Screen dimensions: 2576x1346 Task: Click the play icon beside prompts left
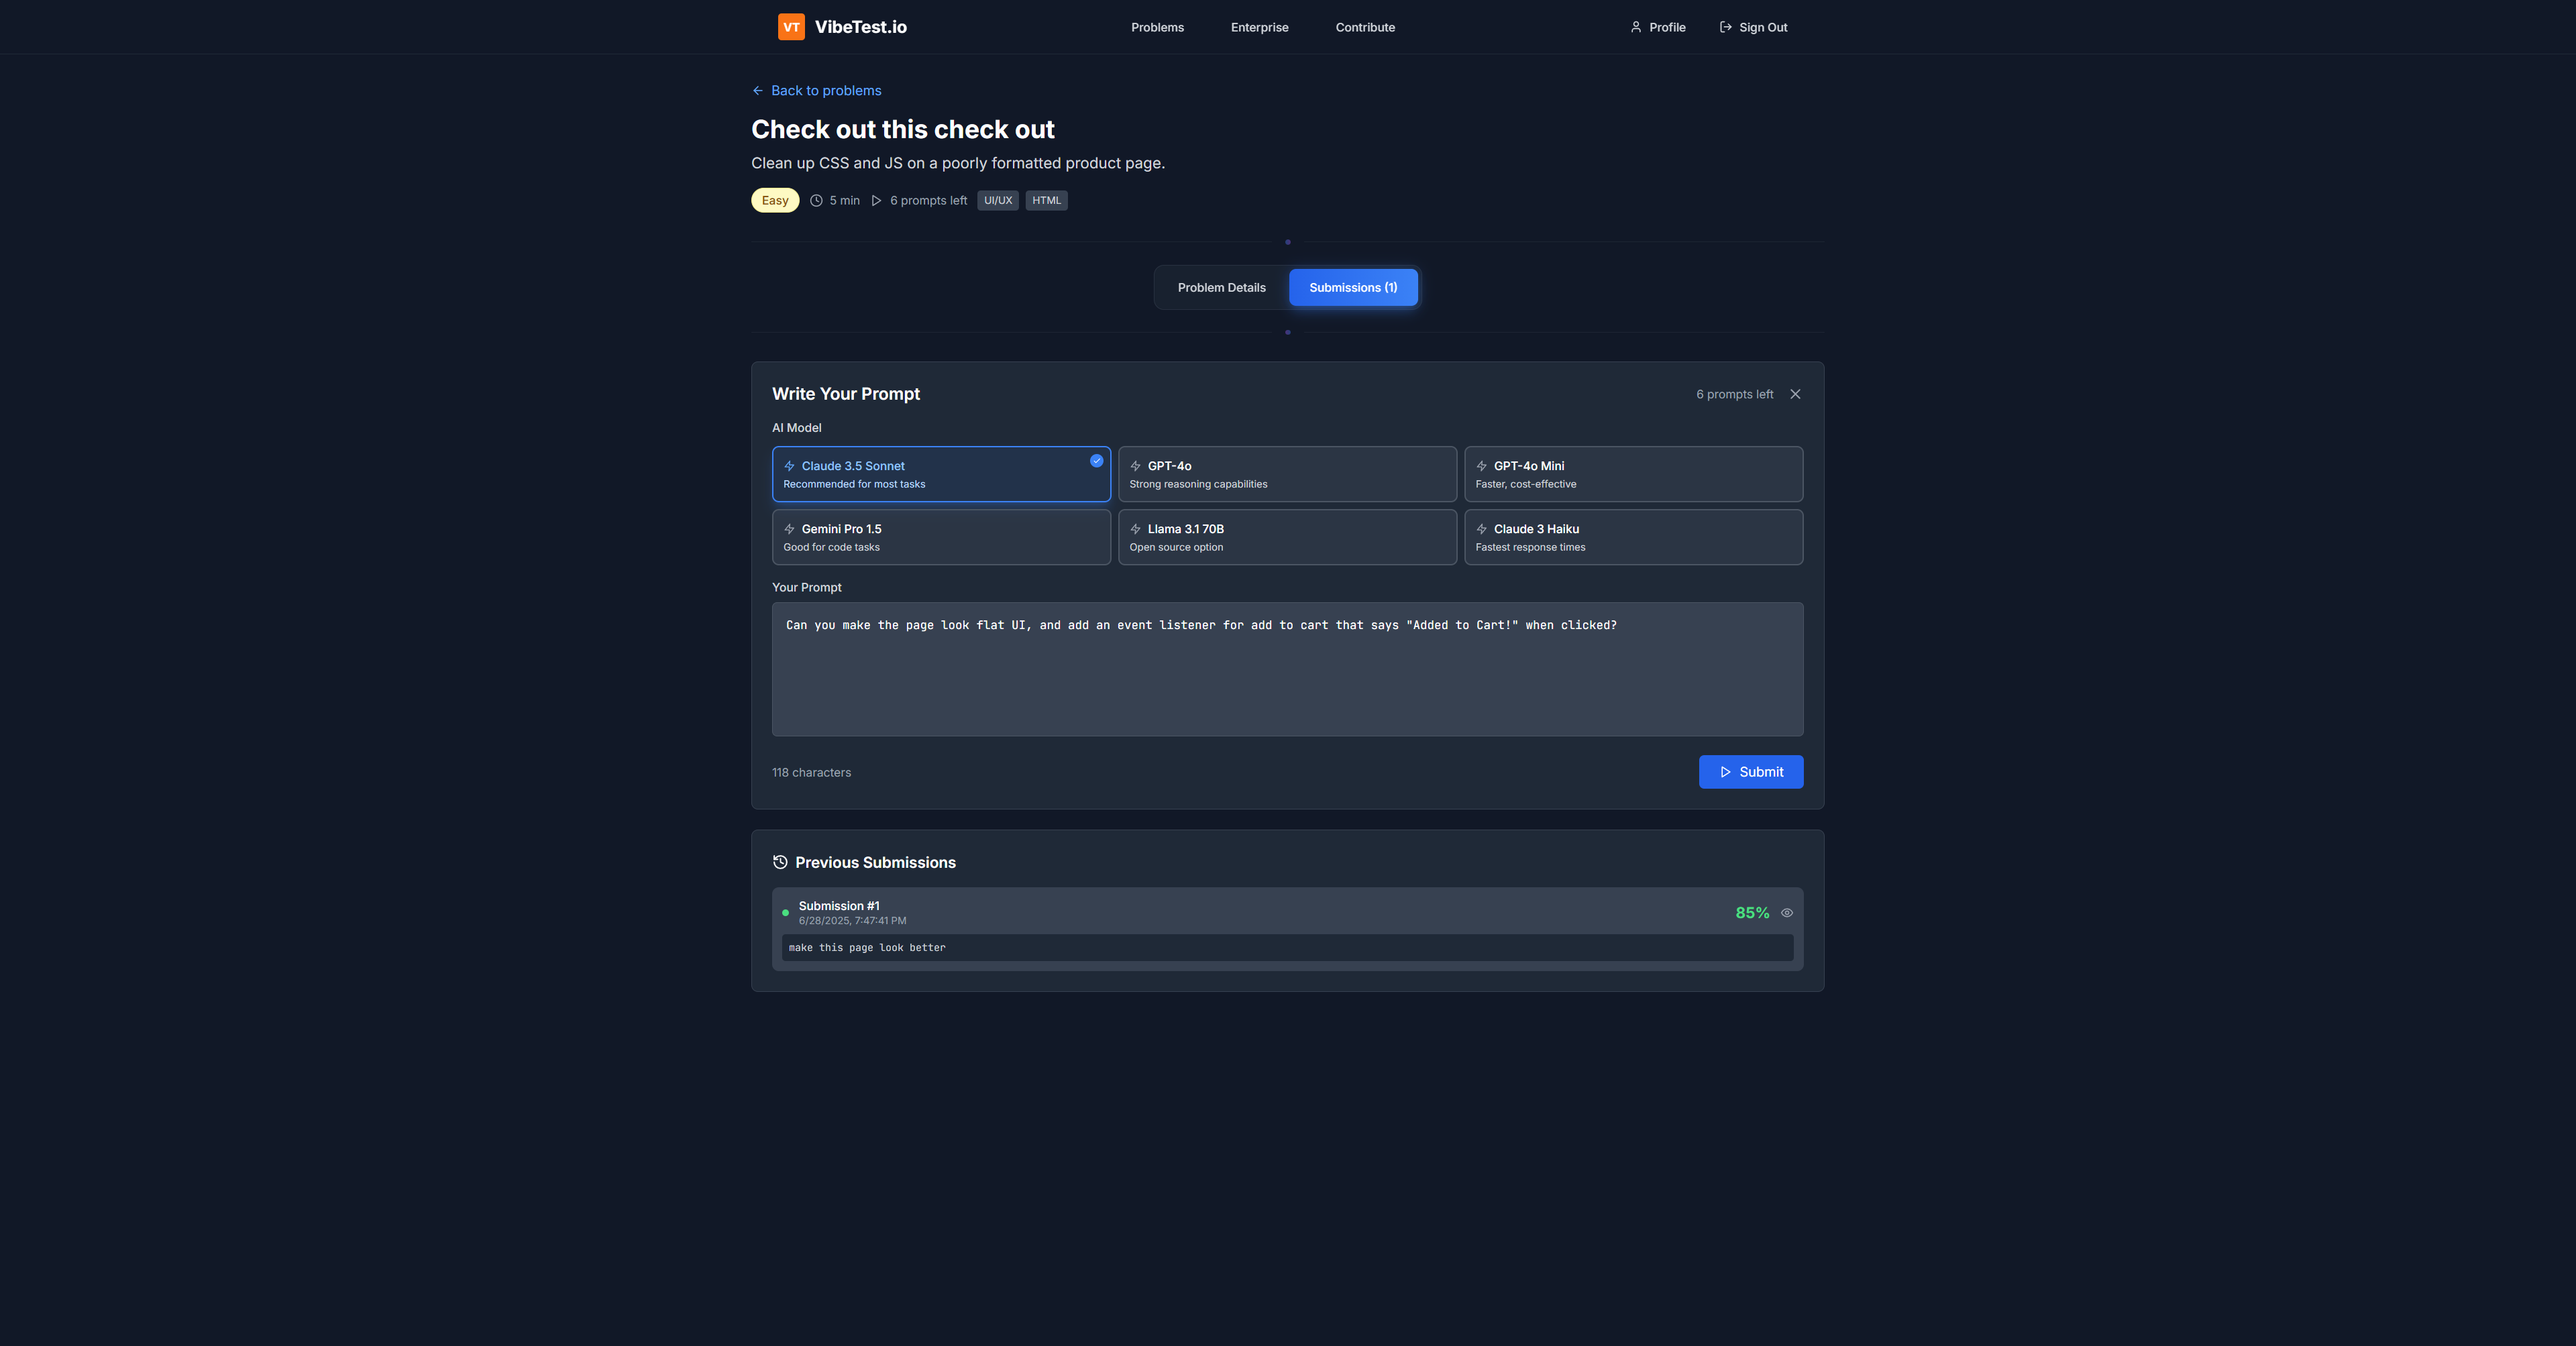point(876,201)
